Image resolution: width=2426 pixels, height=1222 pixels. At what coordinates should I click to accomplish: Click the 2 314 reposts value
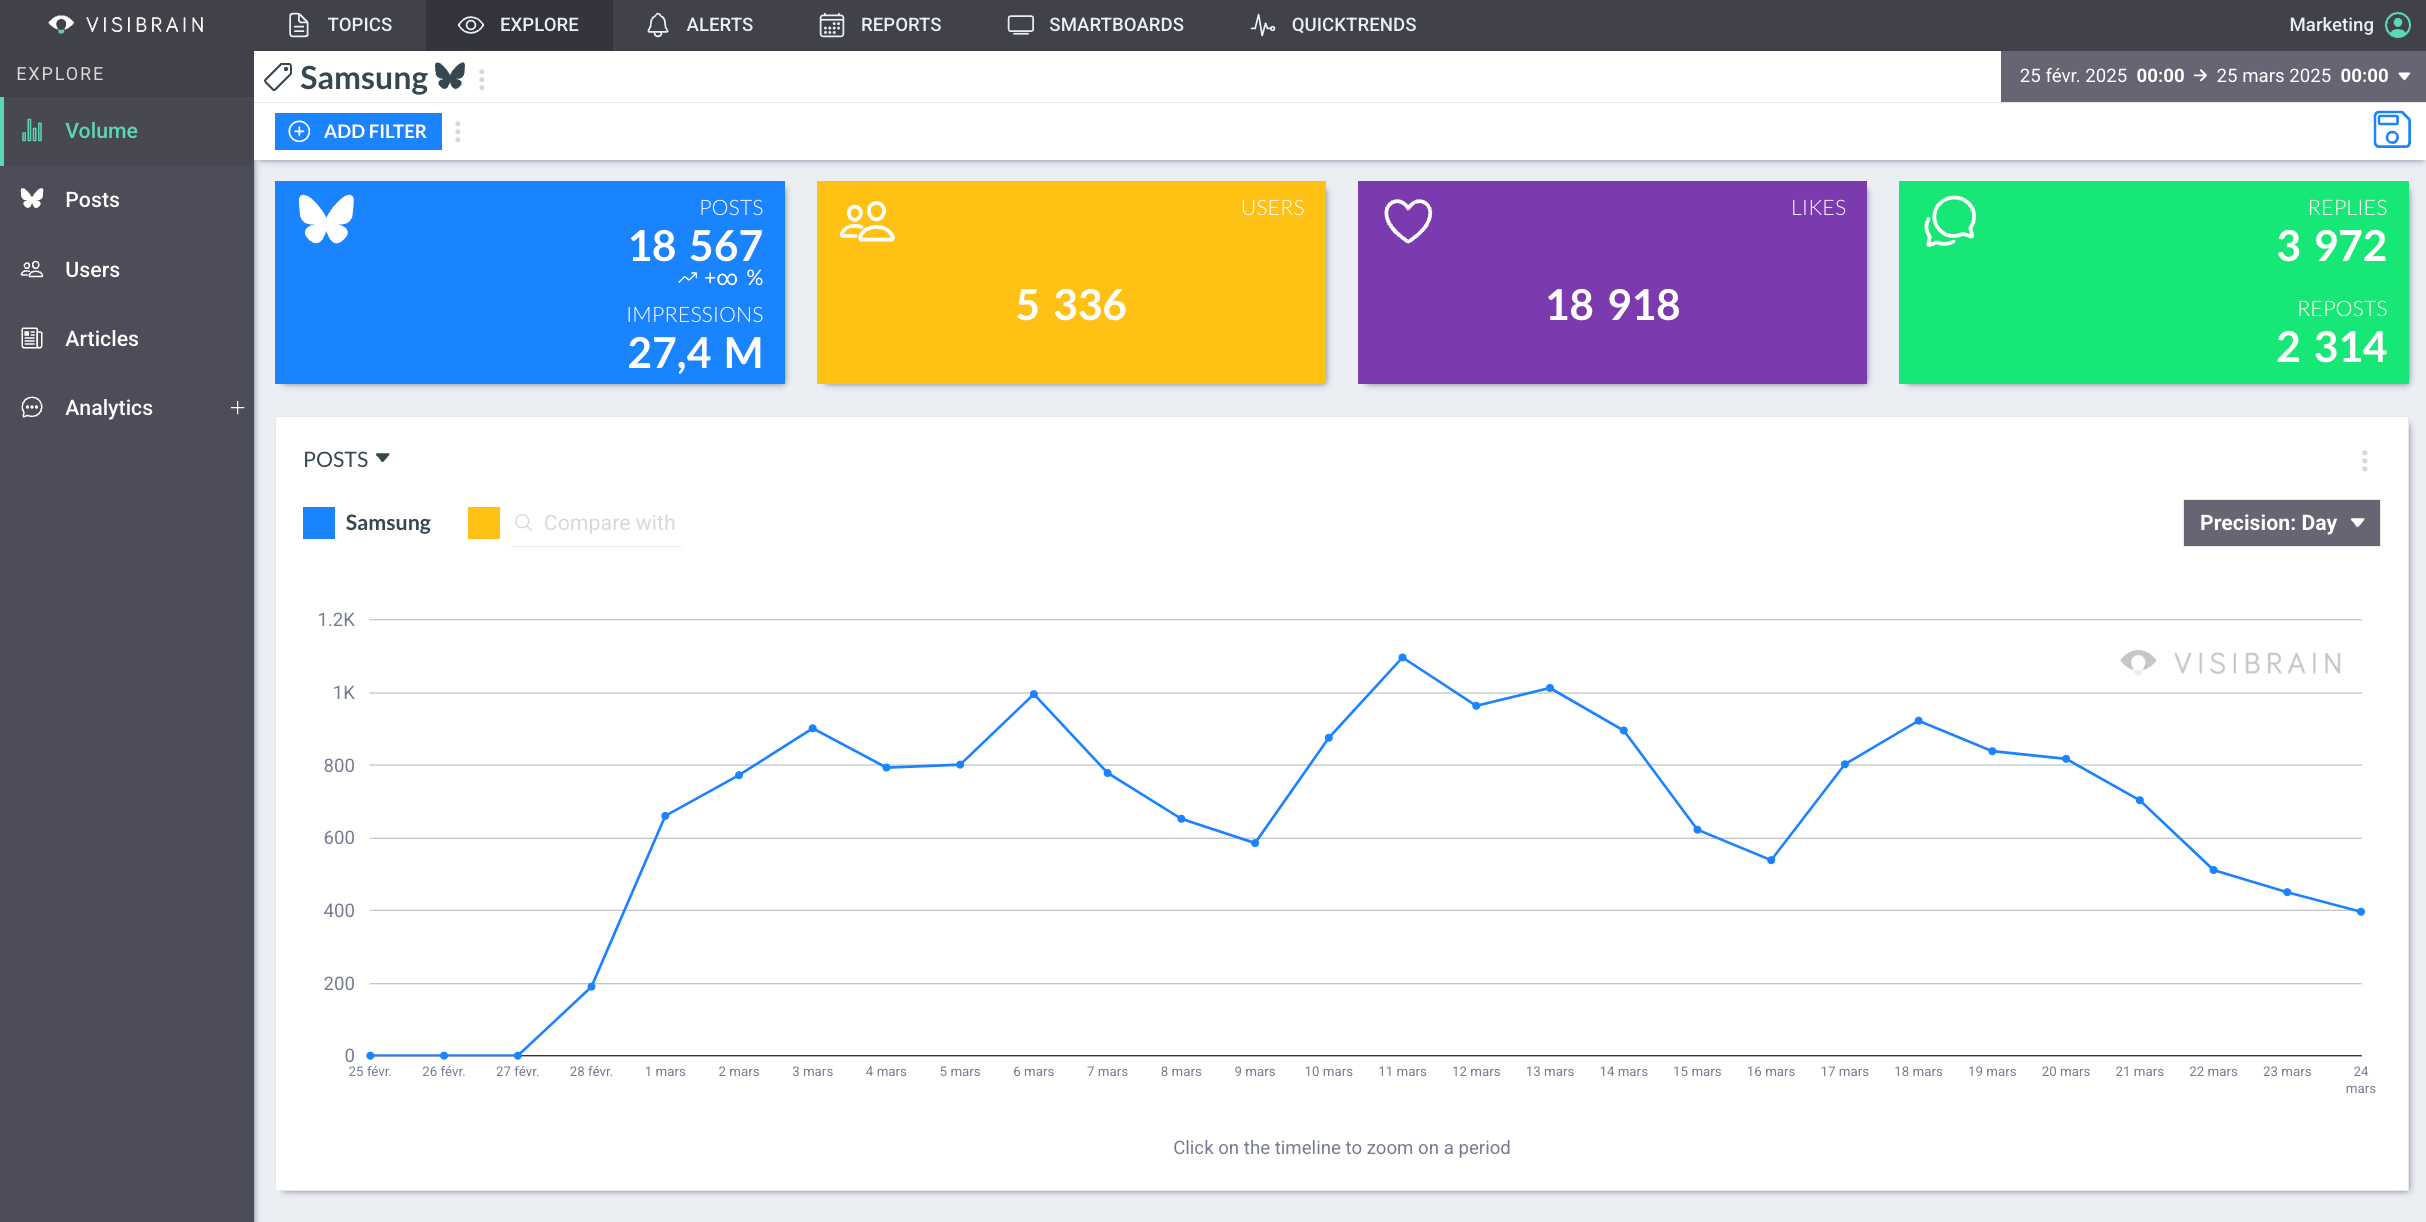[x=2332, y=347]
